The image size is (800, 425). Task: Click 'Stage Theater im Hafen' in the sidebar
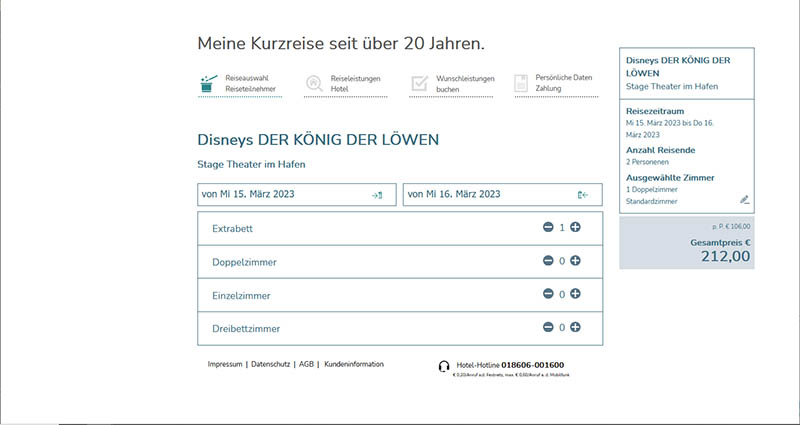pyautogui.click(x=672, y=86)
